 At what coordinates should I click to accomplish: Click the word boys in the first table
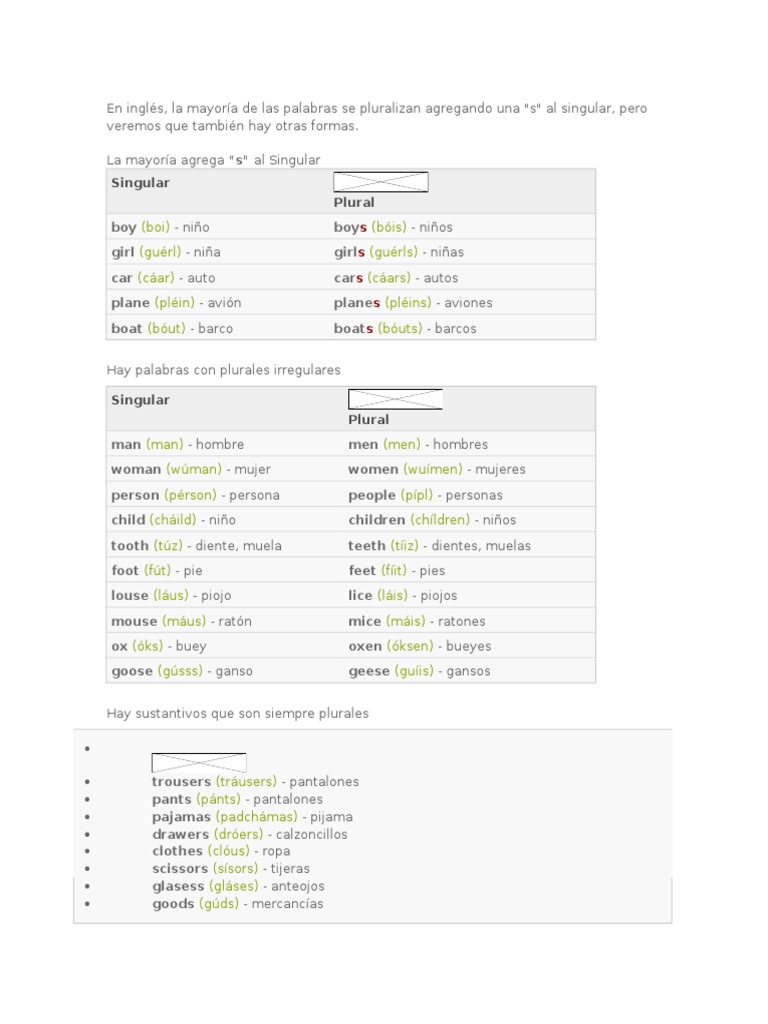pos(350,227)
